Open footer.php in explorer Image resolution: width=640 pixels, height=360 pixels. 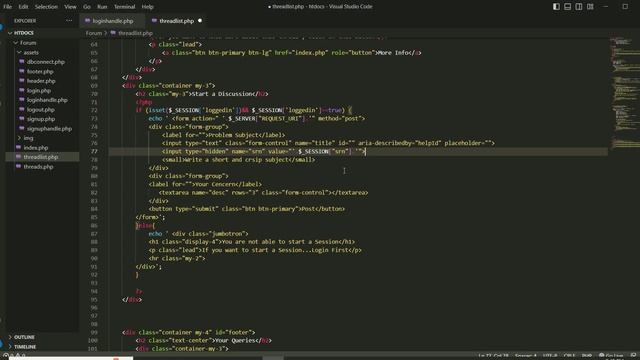point(40,71)
